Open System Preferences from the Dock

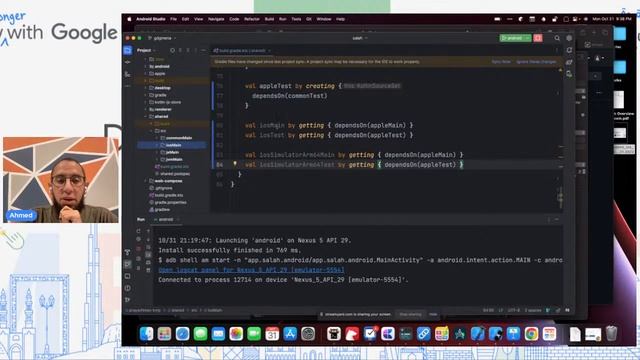pyautogui.click(x=308, y=334)
